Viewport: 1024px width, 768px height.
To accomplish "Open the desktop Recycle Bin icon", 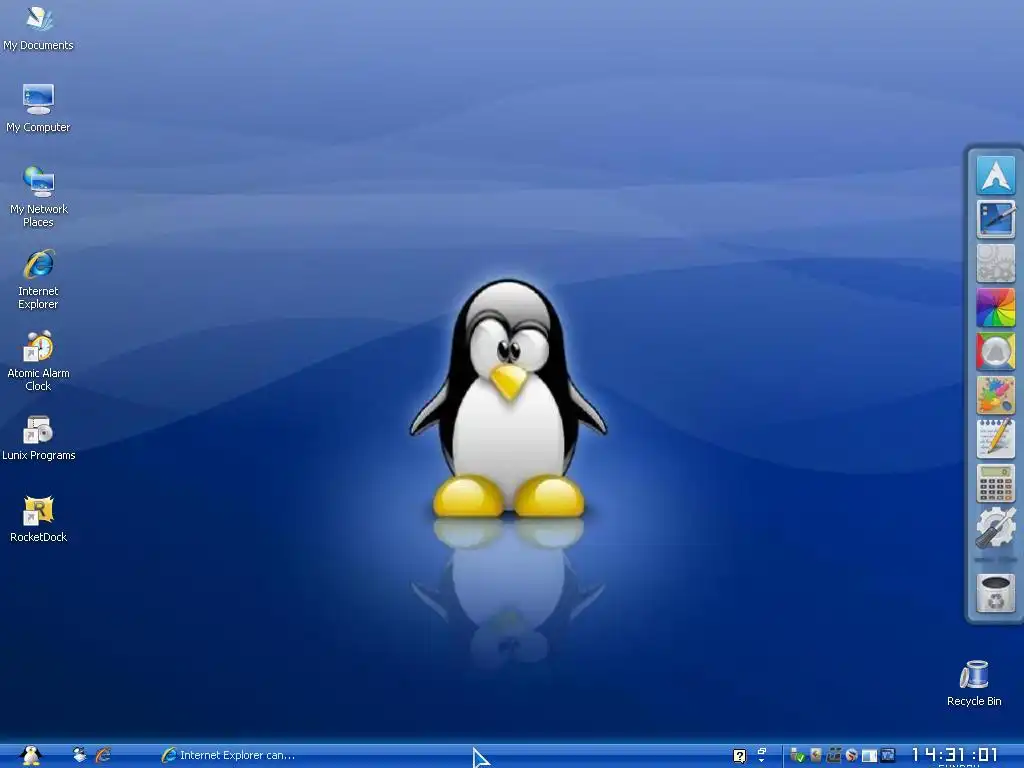I will 974,683.
